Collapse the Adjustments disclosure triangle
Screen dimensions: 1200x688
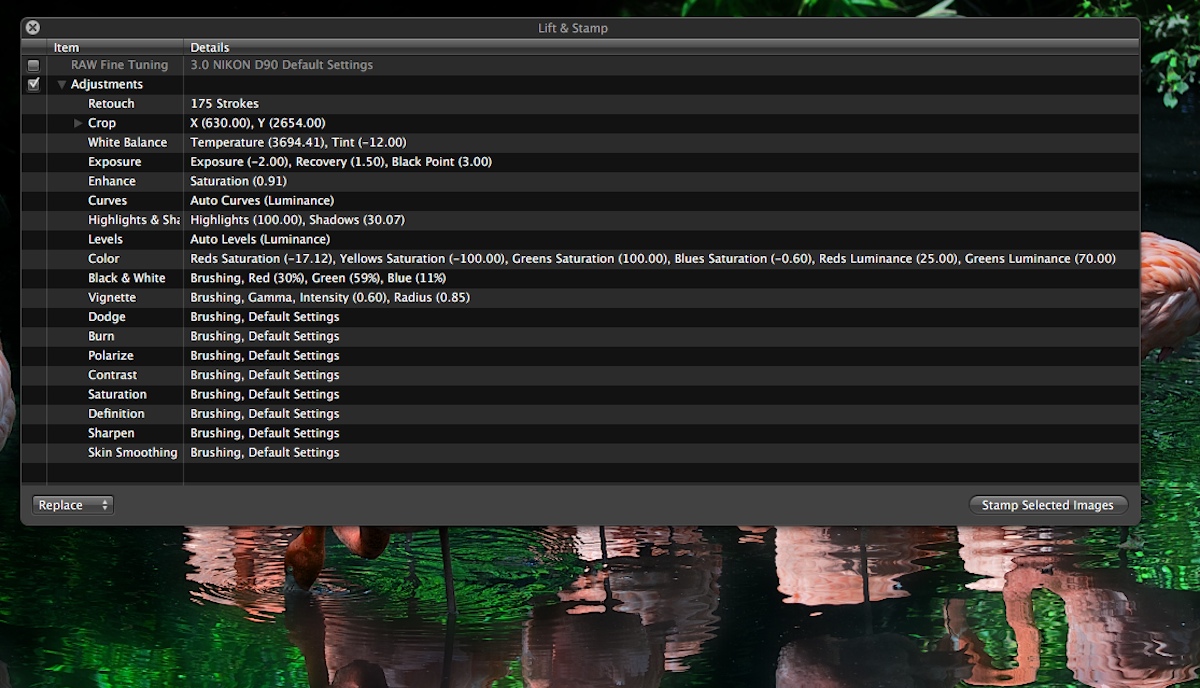tap(62, 85)
